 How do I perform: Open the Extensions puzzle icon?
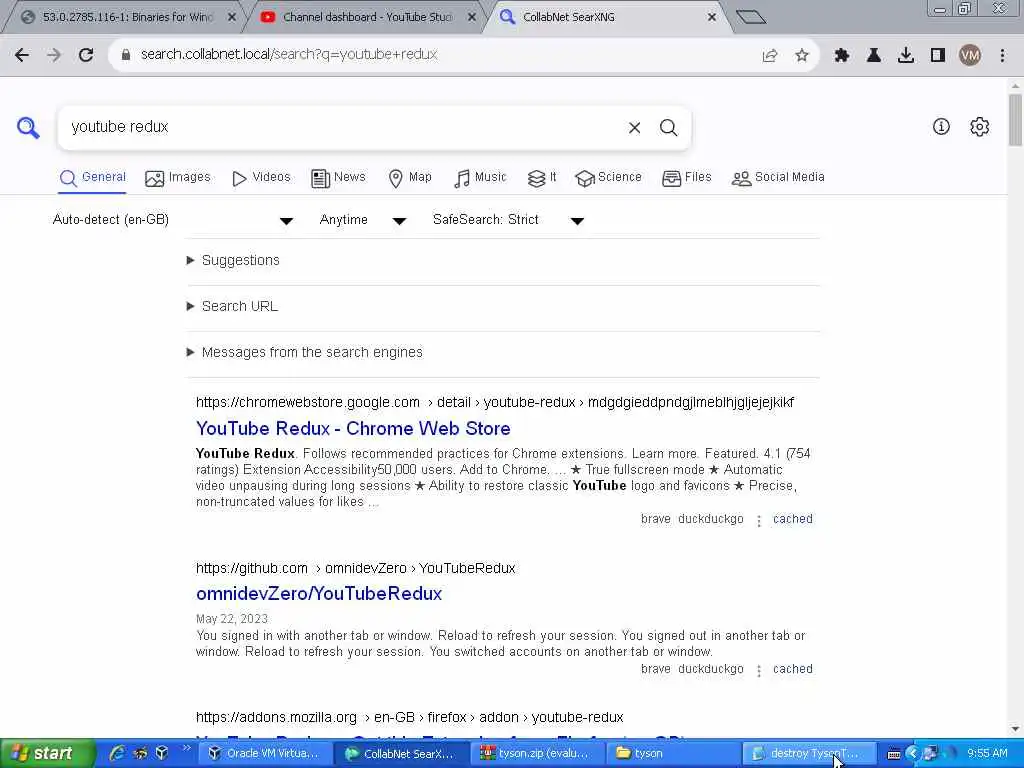click(x=842, y=55)
